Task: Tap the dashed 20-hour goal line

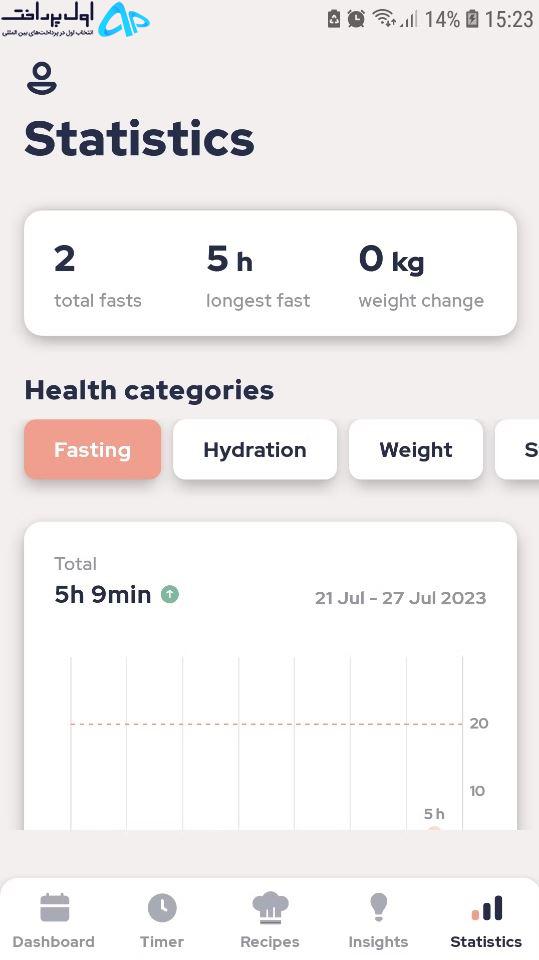Action: pos(266,724)
